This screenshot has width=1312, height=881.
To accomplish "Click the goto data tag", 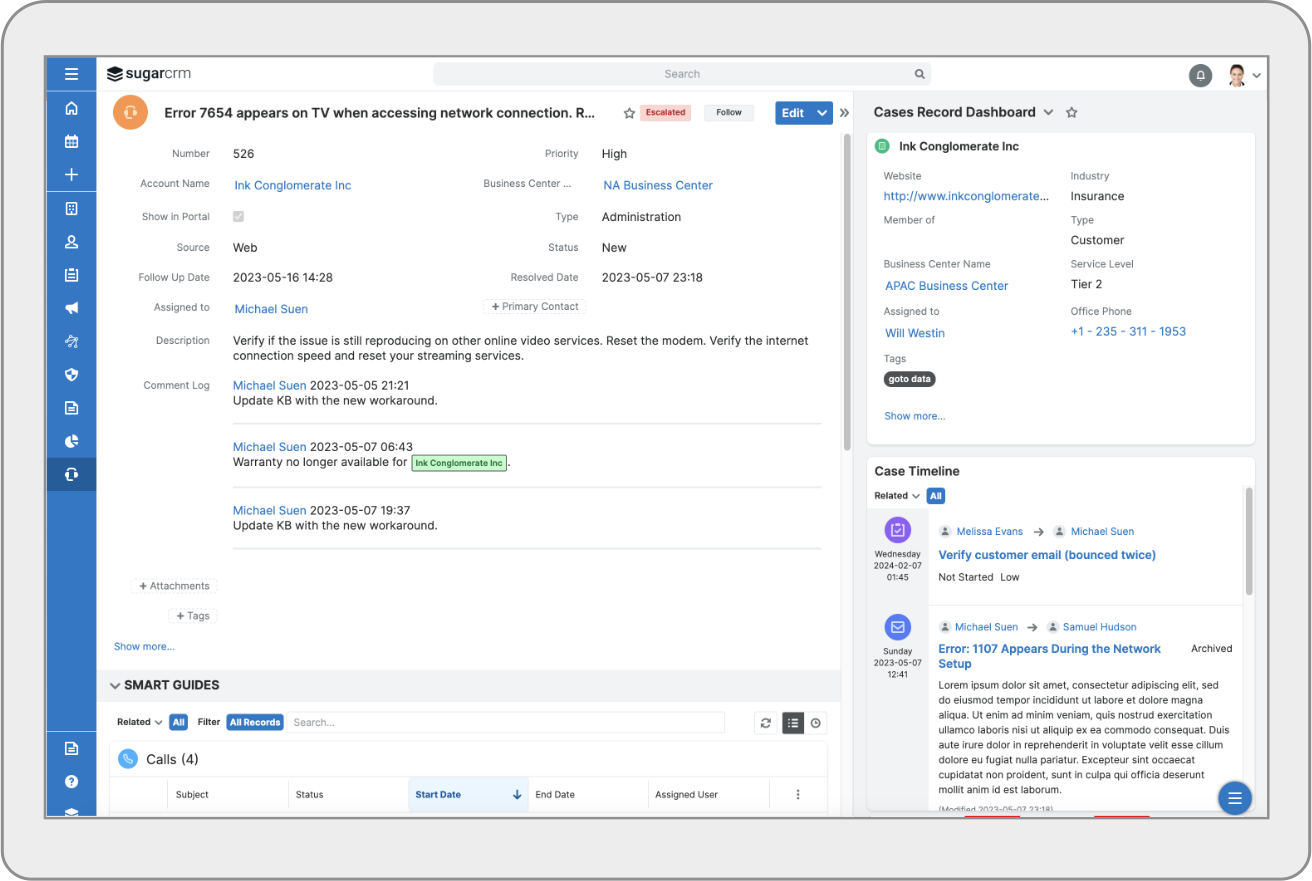I will coord(910,379).
